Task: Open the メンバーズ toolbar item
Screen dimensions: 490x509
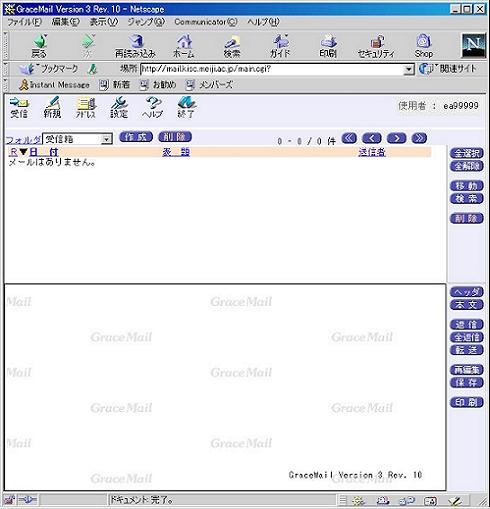Action: click(209, 85)
